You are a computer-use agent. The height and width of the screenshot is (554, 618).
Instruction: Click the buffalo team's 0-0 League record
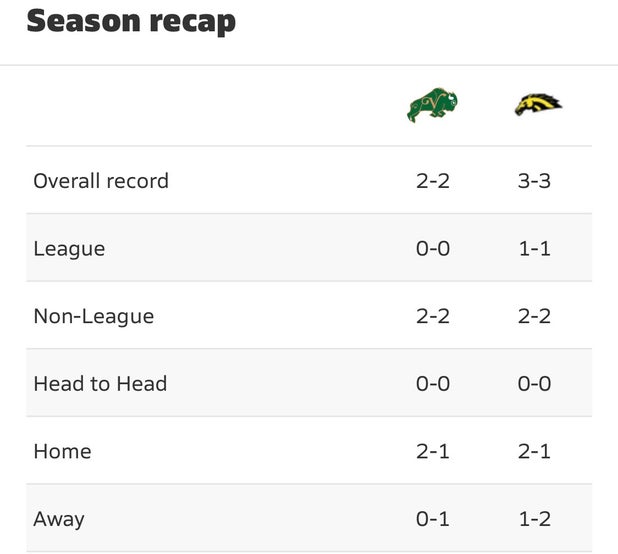(433, 248)
